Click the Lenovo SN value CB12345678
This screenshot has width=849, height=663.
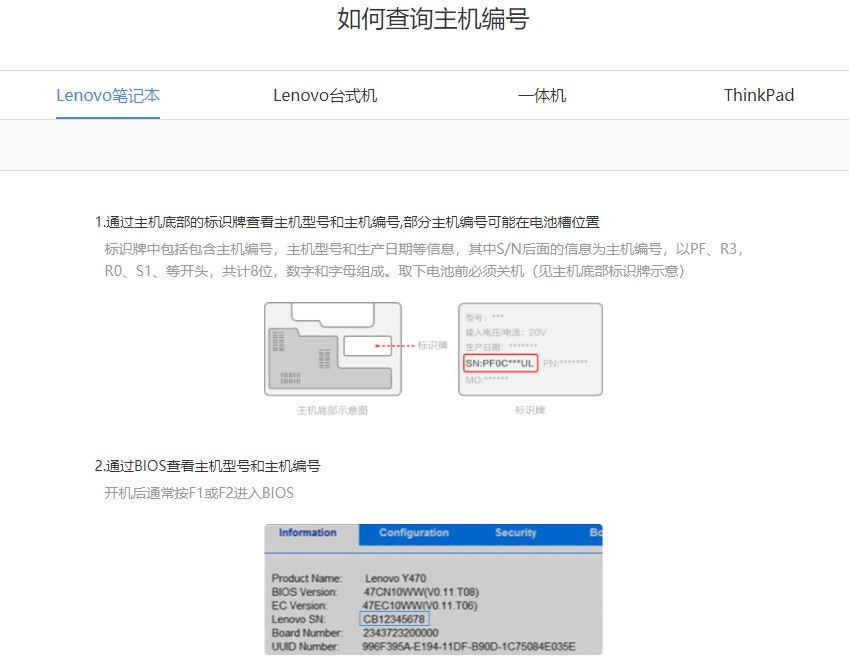(394, 619)
